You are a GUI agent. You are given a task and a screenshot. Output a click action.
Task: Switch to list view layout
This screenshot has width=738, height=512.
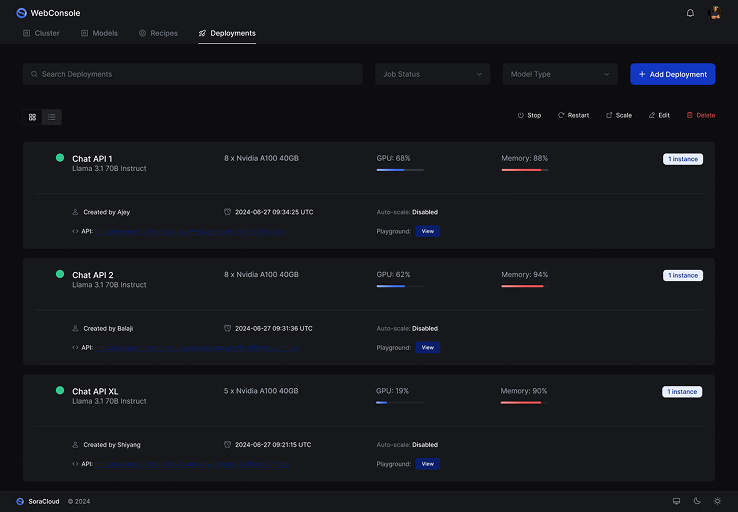(52, 117)
